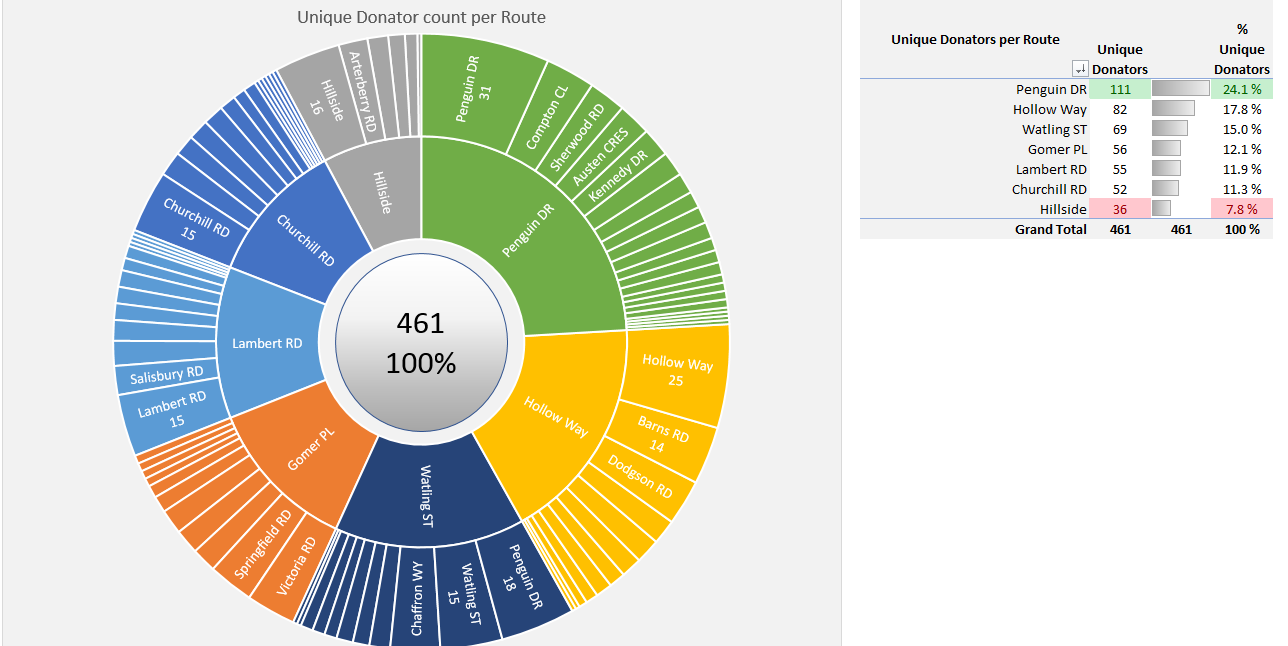The width and height of the screenshot is (1288, 646).
Task: Select the navy Watling ST inner ring segment
Action: (426, 495)
